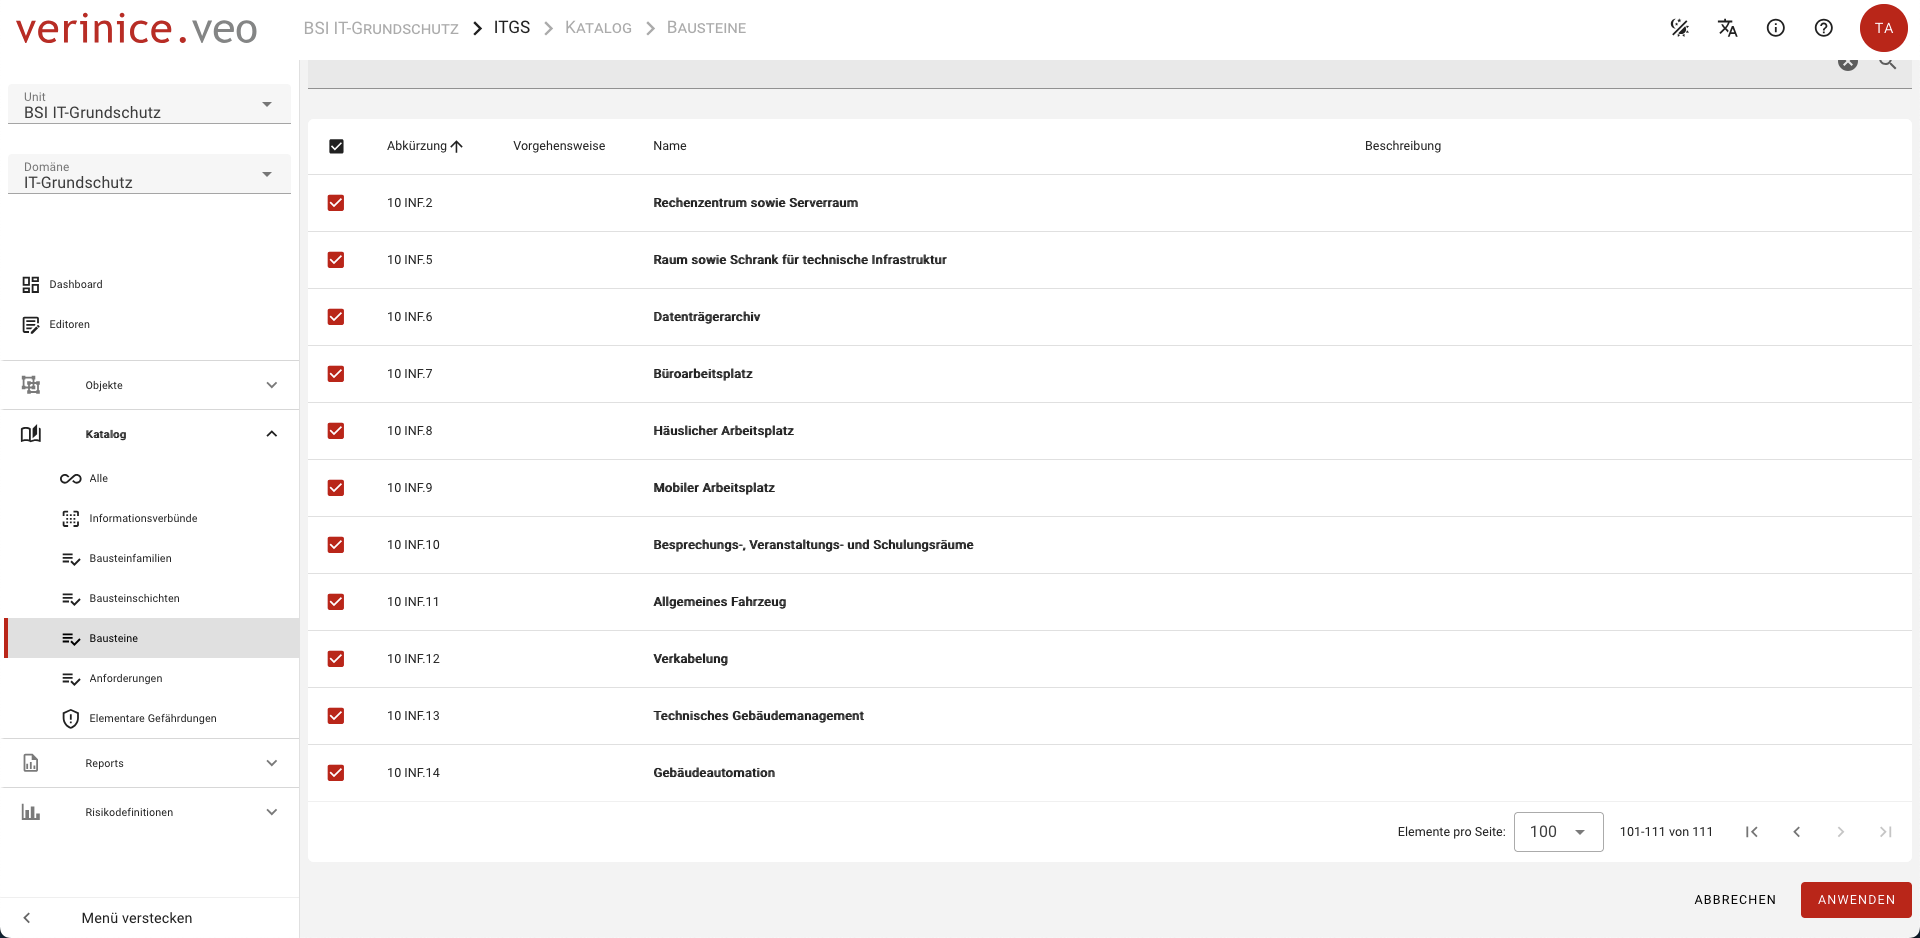Open the Unit BSI IT-Grundschutz dropdown
The width and height of the screenshot is (1920, 938).
(149, 105)
